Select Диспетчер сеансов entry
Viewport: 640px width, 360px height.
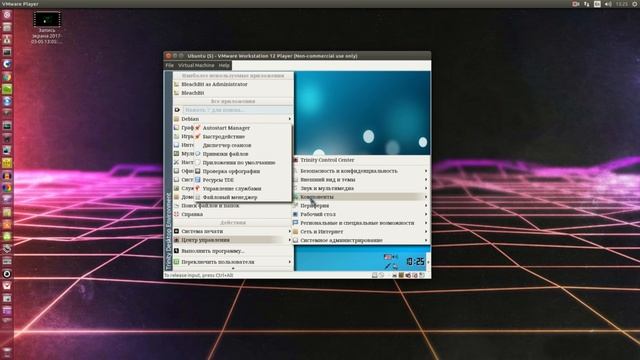(x=227, y=145)
